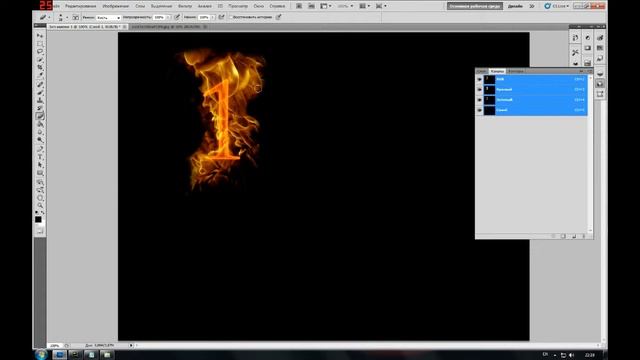
Task: Open the Редактирование menu
Action: coord(80,6)
